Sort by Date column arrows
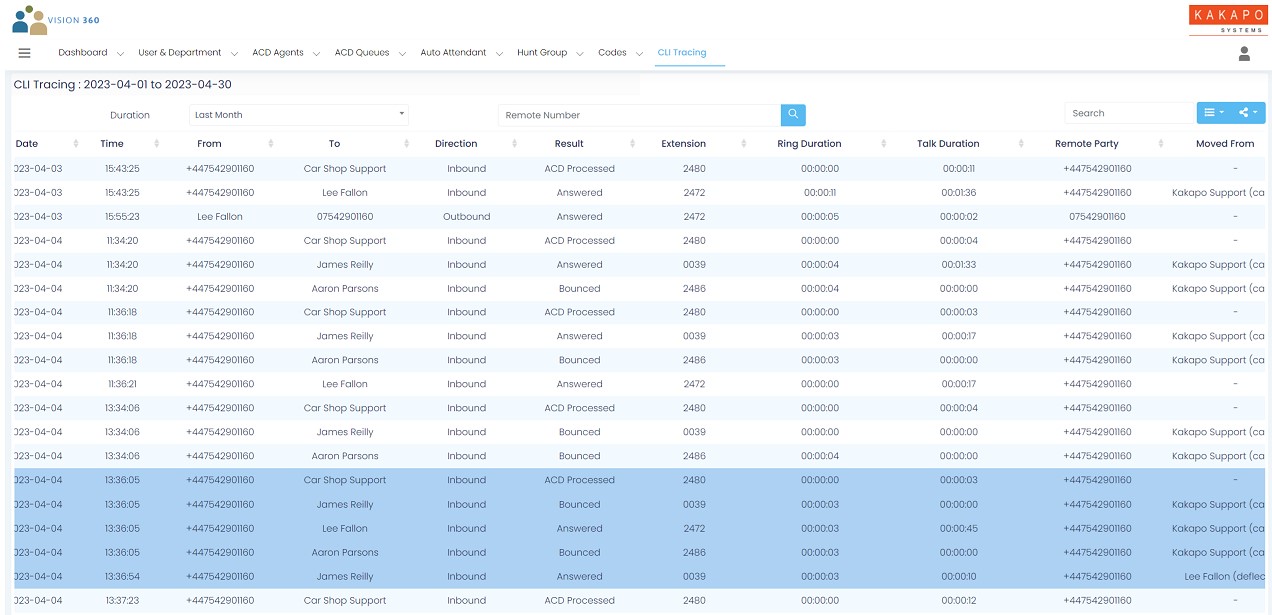 pyautogui.click(x=76, y=144)
